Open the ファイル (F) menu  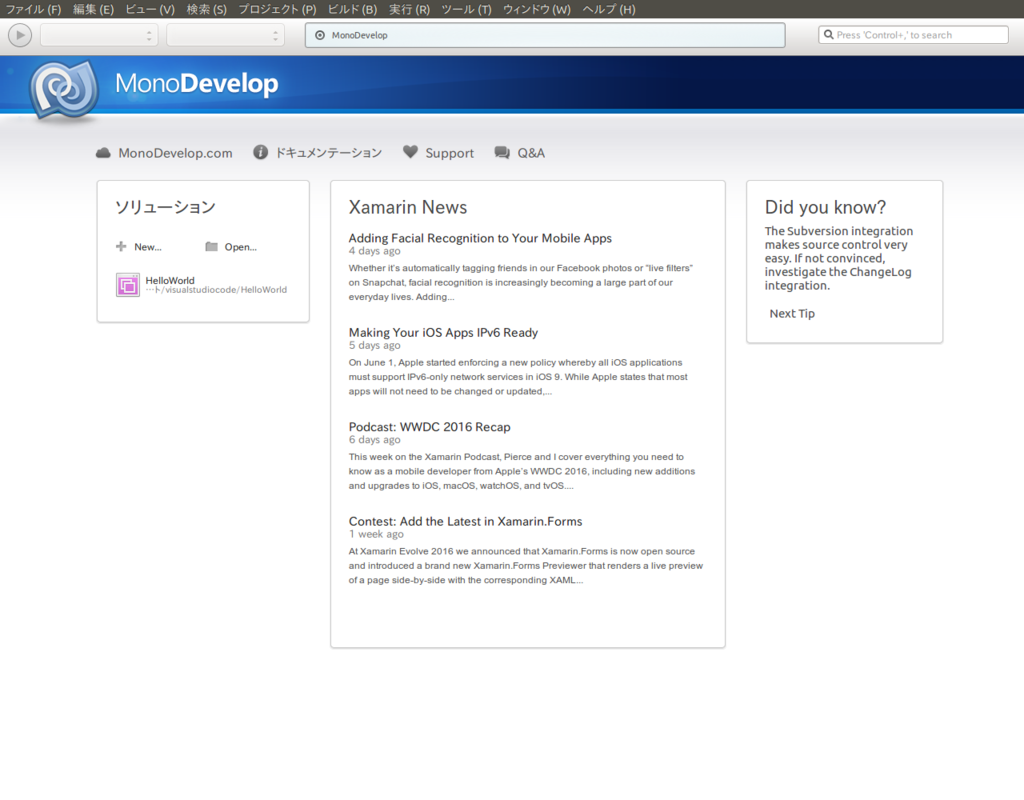(x=33, y=9)
